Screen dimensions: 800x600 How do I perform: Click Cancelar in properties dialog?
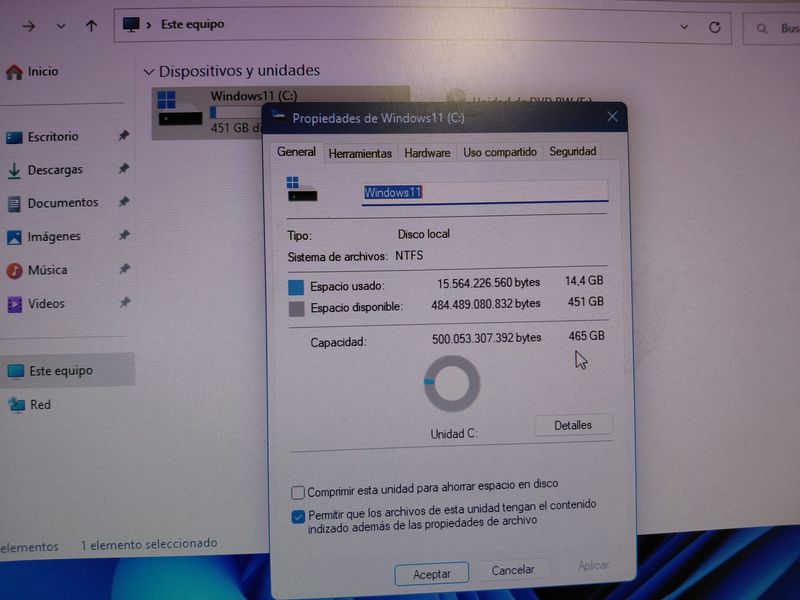tap(513, 570)
